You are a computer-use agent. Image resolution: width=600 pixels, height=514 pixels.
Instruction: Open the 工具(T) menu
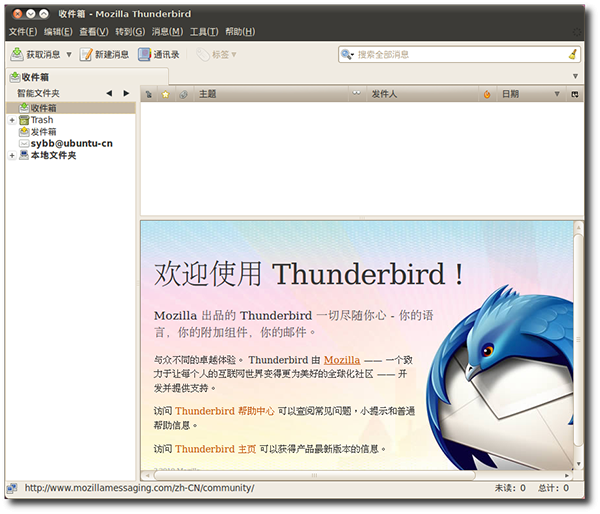[x=204, y=31]
